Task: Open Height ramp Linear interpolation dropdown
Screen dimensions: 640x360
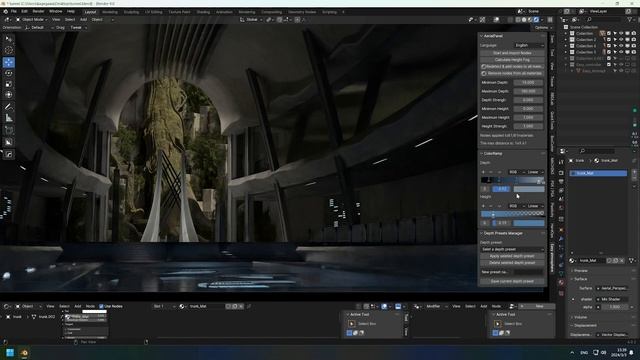Action: [535, 206]
